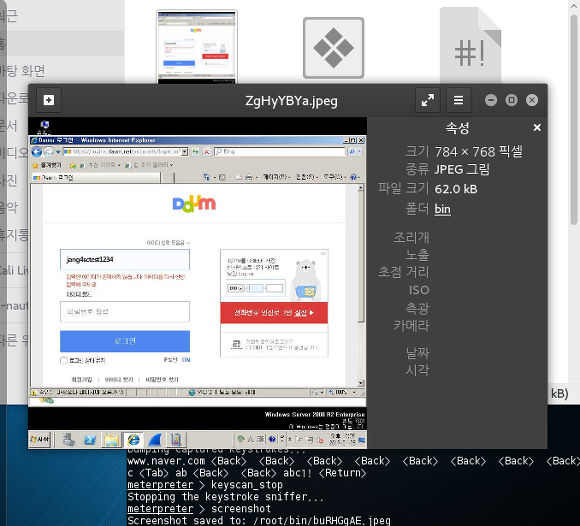Viewport: 580px width, 526px height.
Task: Open 음악 folder in file manager sidebar
Action: coord(9,207)
